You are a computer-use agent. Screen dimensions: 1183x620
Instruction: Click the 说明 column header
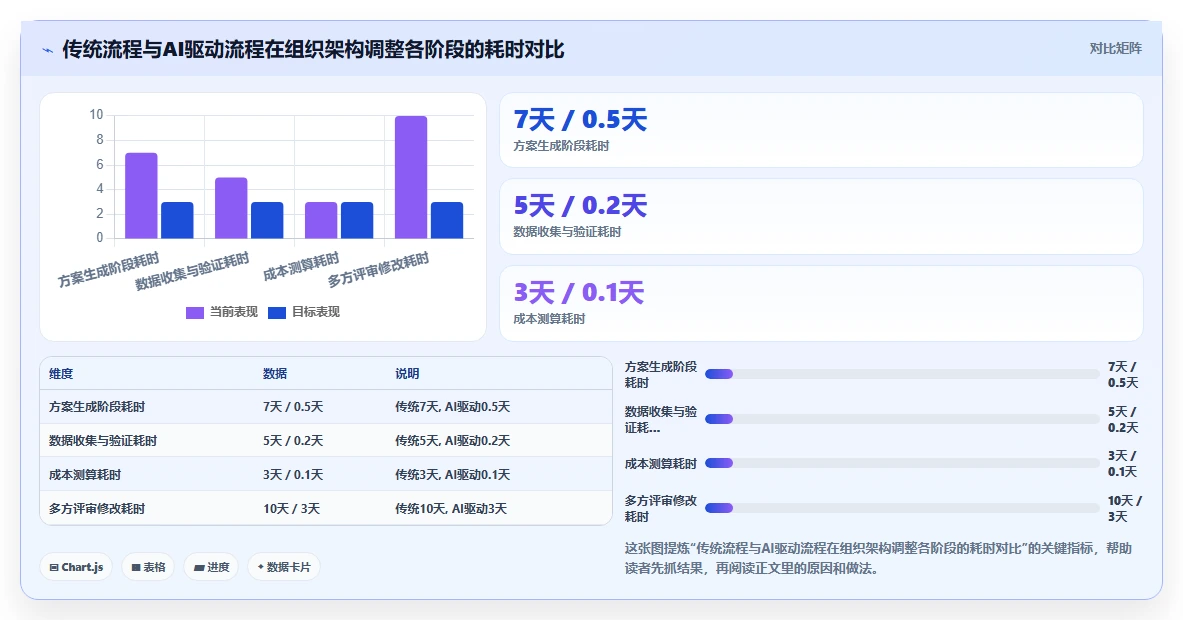point(407,373)
